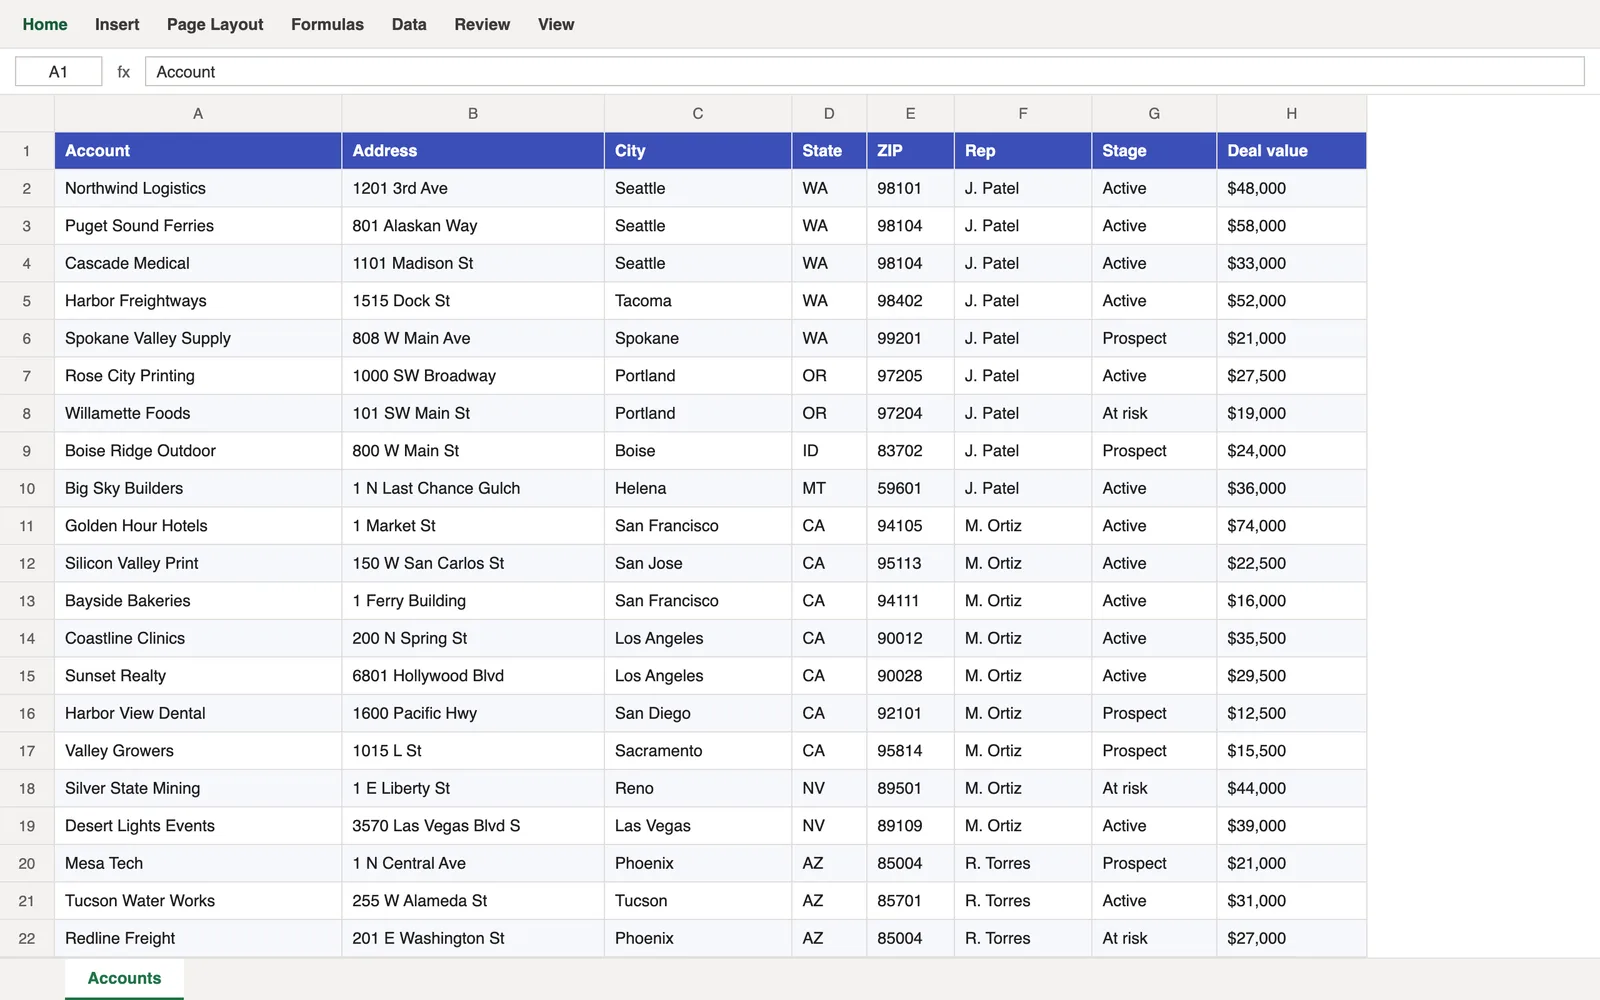Open the Home ribbon tab
1600x1000 pixels.
45,24
